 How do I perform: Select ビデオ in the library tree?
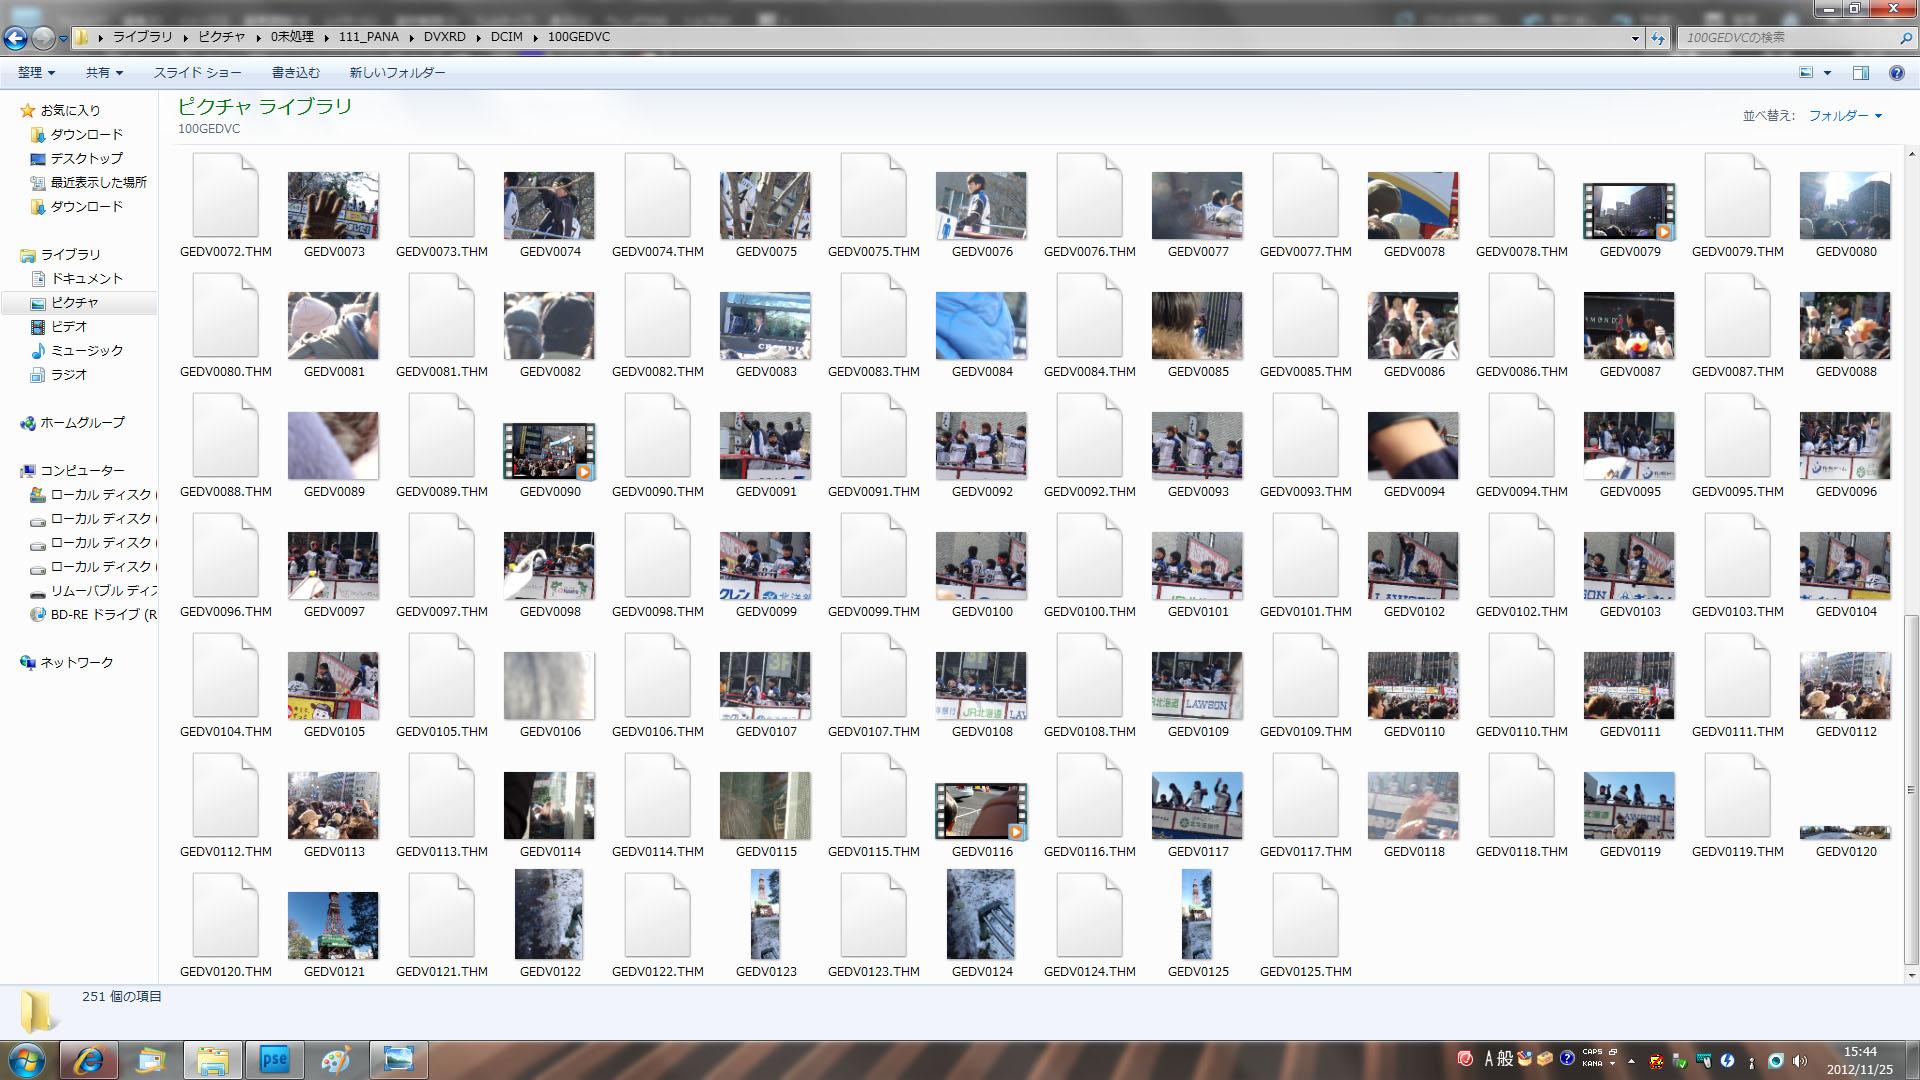pyautogui.click(x=69, y=327)
